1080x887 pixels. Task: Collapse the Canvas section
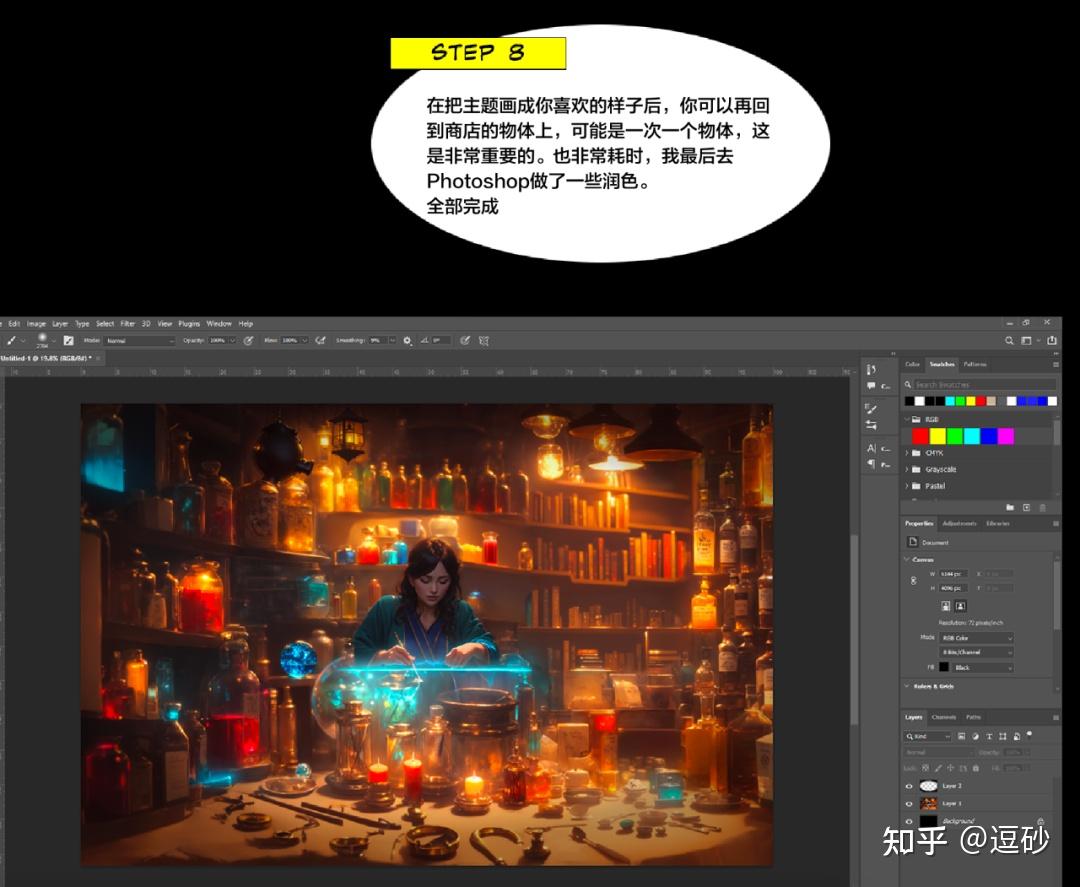(x=906, y=560)
